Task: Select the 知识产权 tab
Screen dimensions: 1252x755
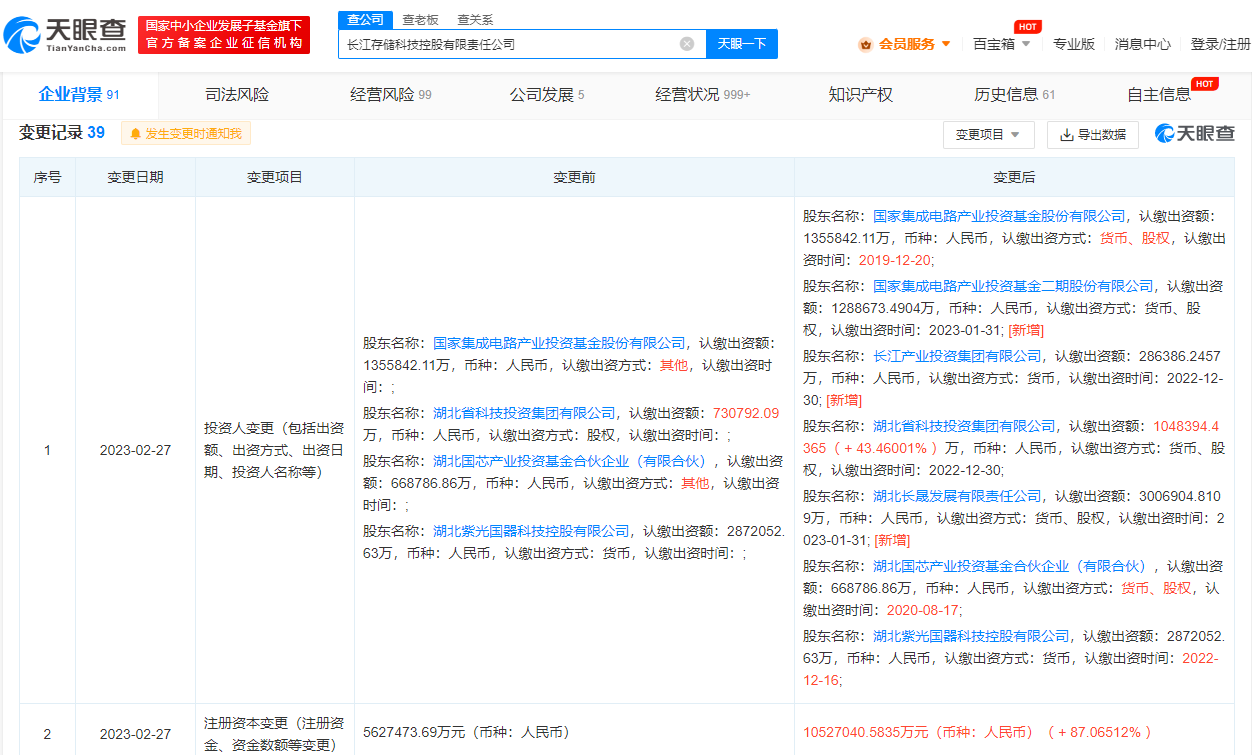Action: click(x=860, y=95)
